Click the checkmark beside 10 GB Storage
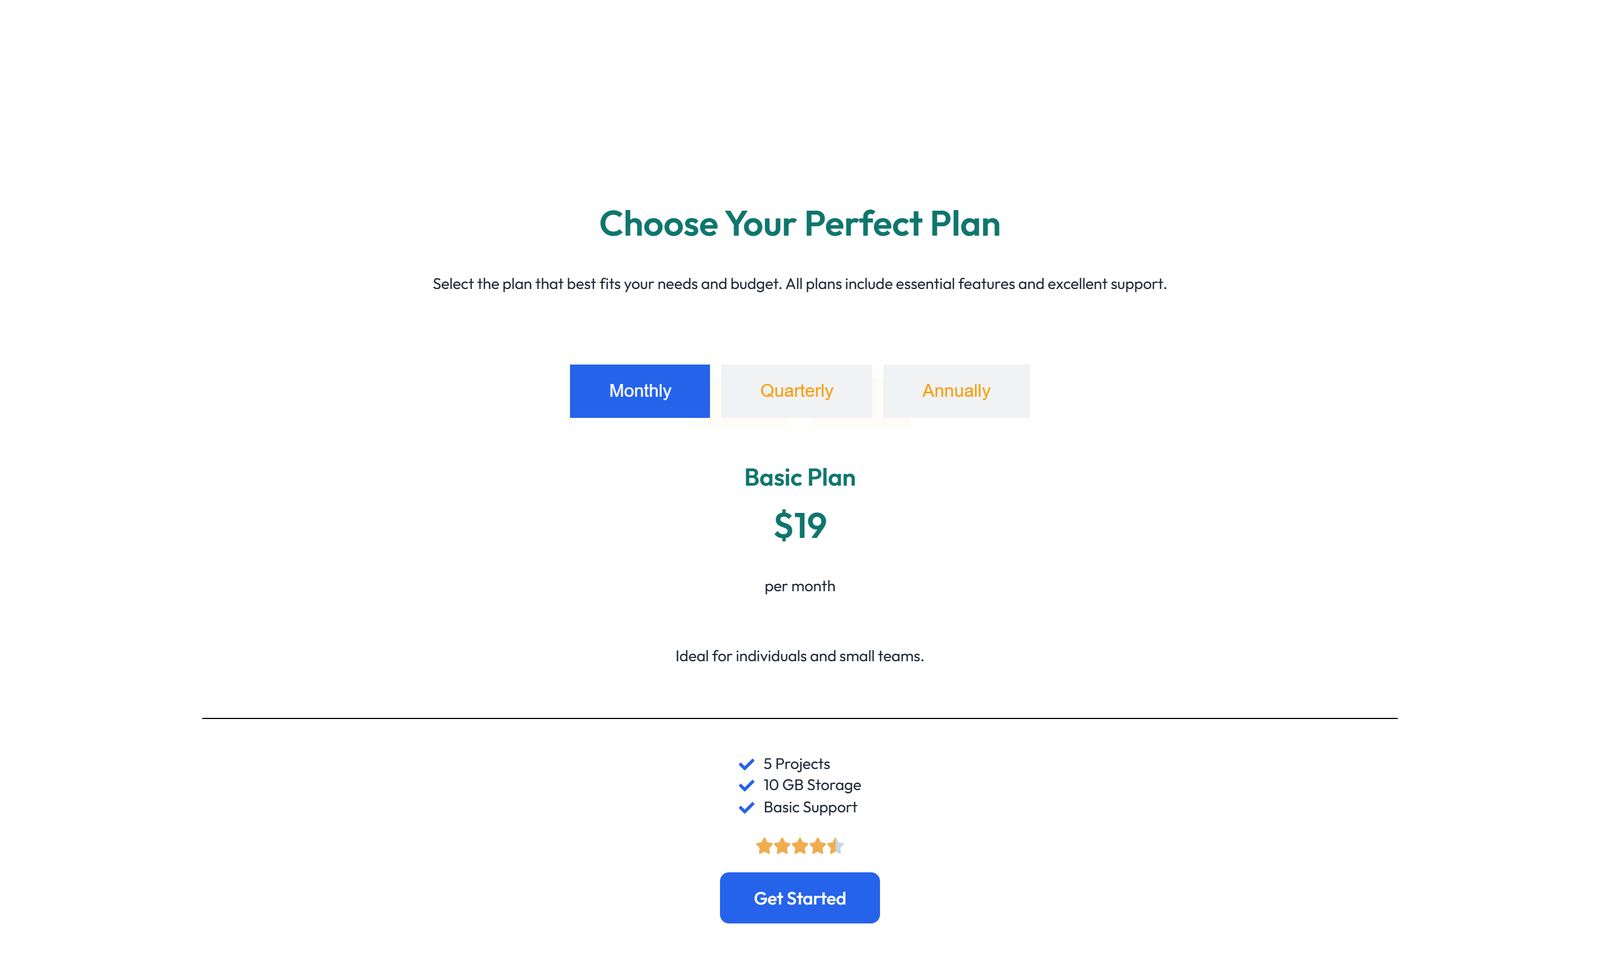Screen dimensions: 1600x978 (746, 785)
